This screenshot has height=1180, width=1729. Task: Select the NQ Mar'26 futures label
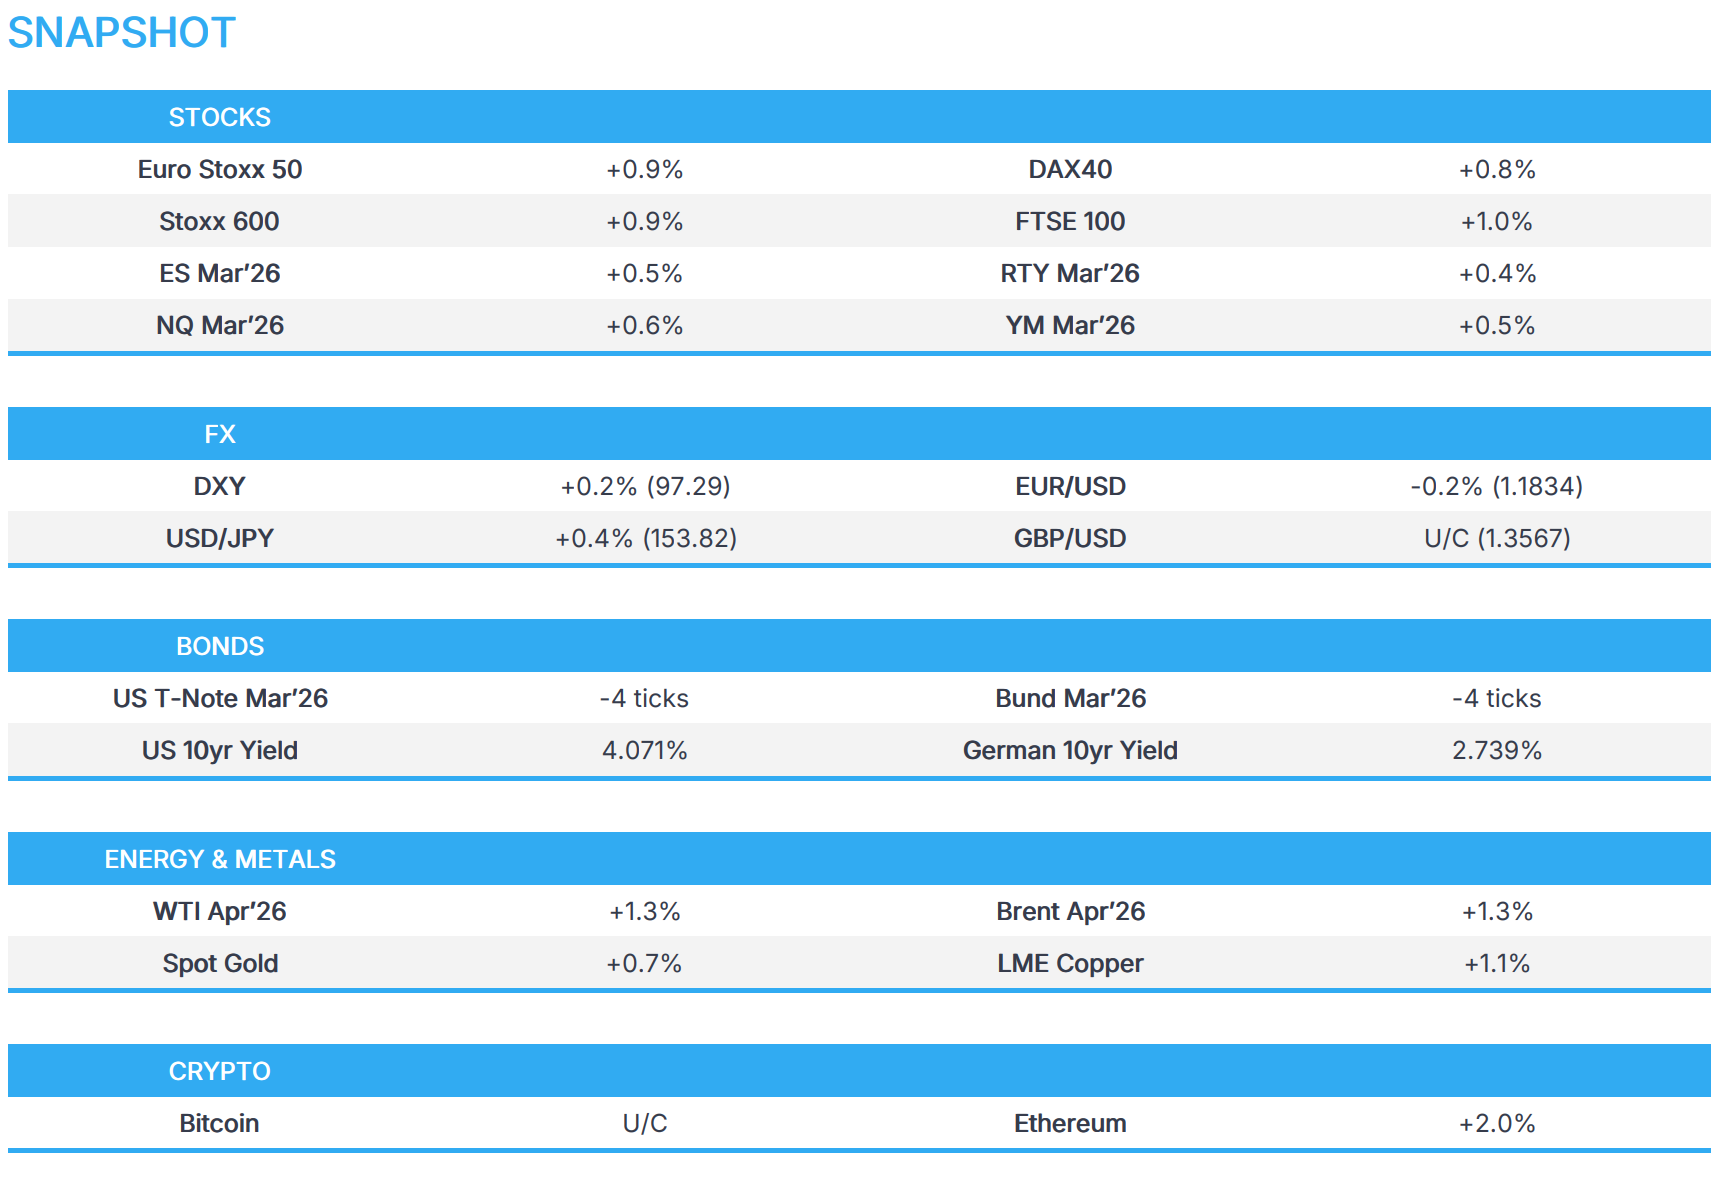tap(219, 325)
